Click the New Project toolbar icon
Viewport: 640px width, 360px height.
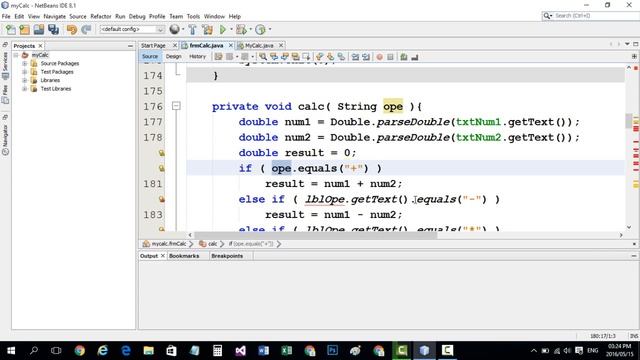24,29
